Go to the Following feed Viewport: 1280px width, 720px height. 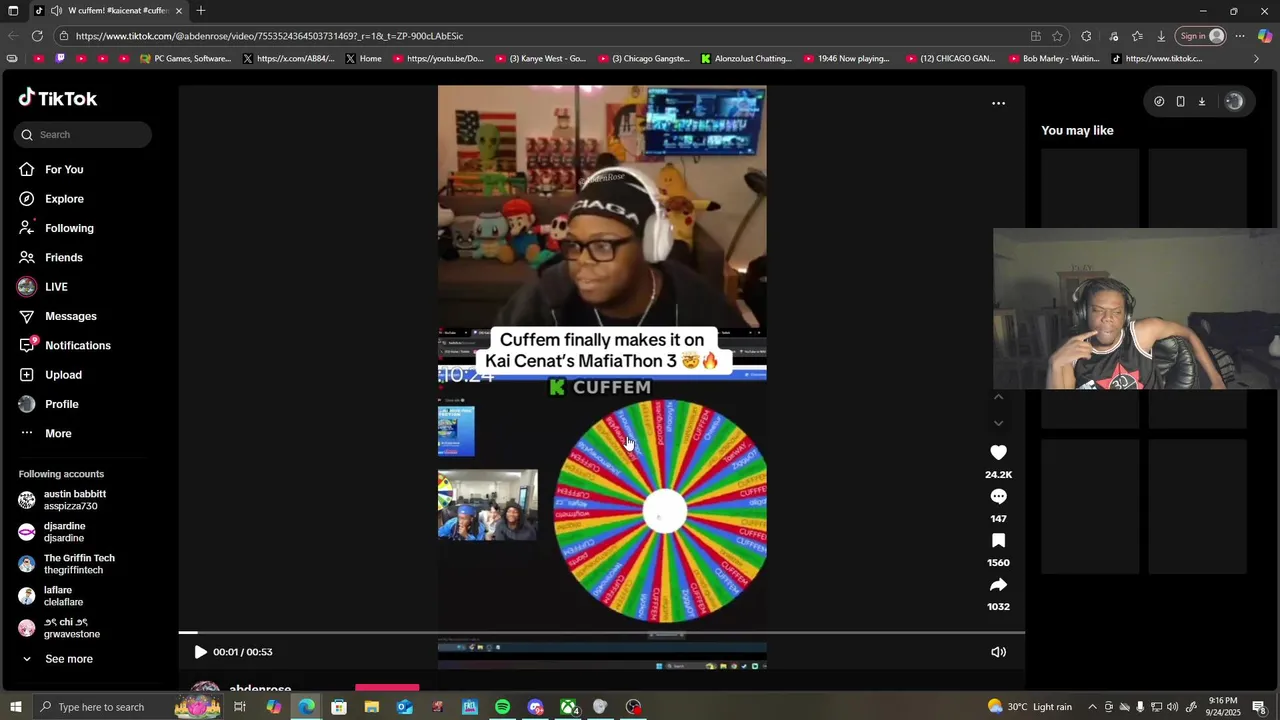point(69,228)
